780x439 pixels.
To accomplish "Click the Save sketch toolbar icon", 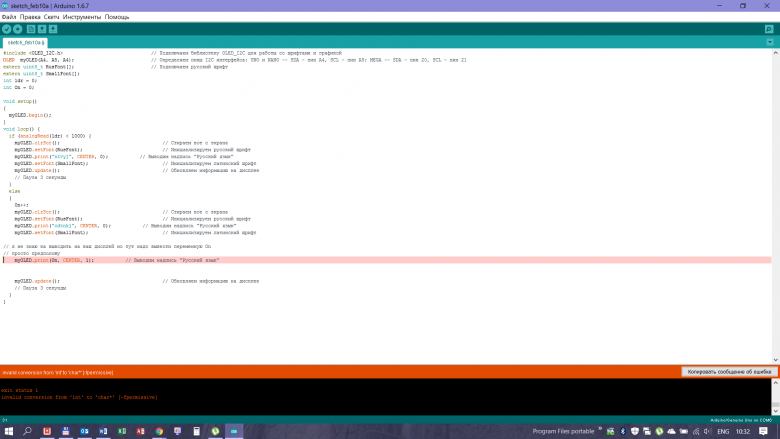I will 53,29.
